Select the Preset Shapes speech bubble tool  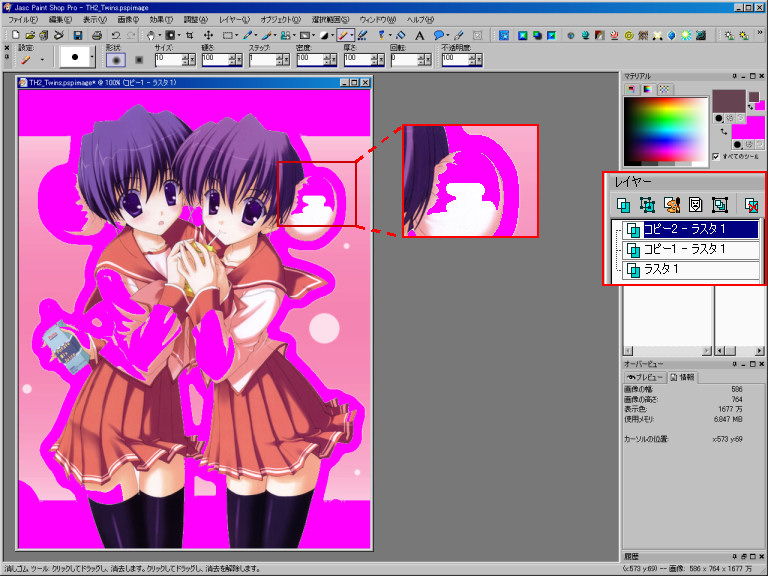(438, 35)
